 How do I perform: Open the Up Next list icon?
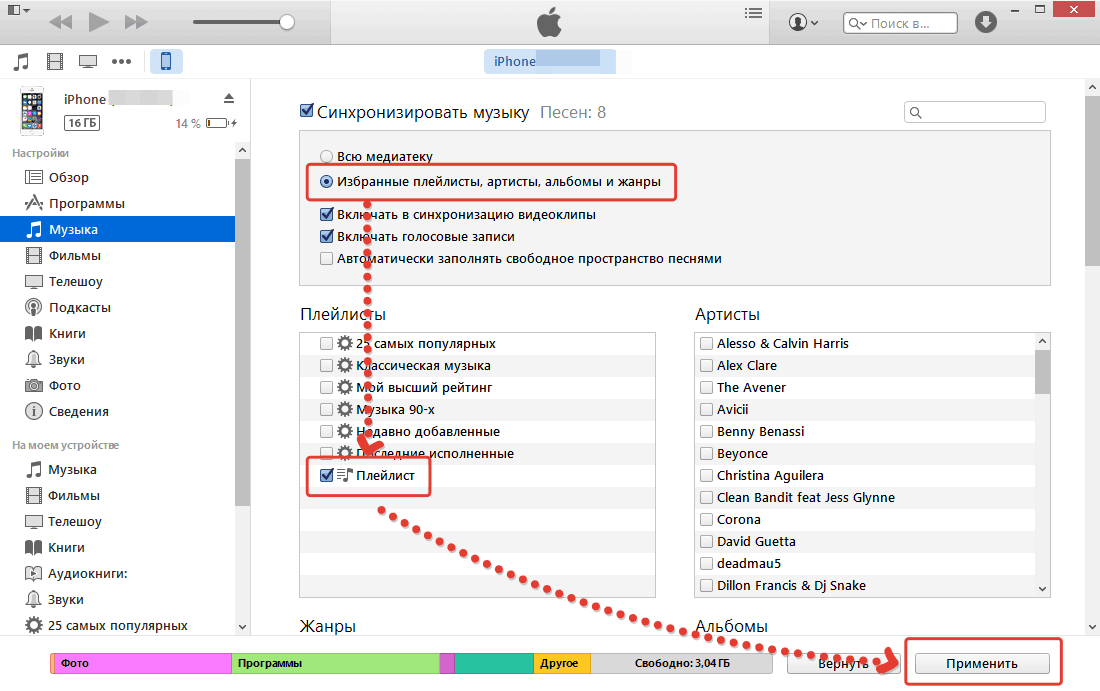pyautogui.click(x=753, y=13)
